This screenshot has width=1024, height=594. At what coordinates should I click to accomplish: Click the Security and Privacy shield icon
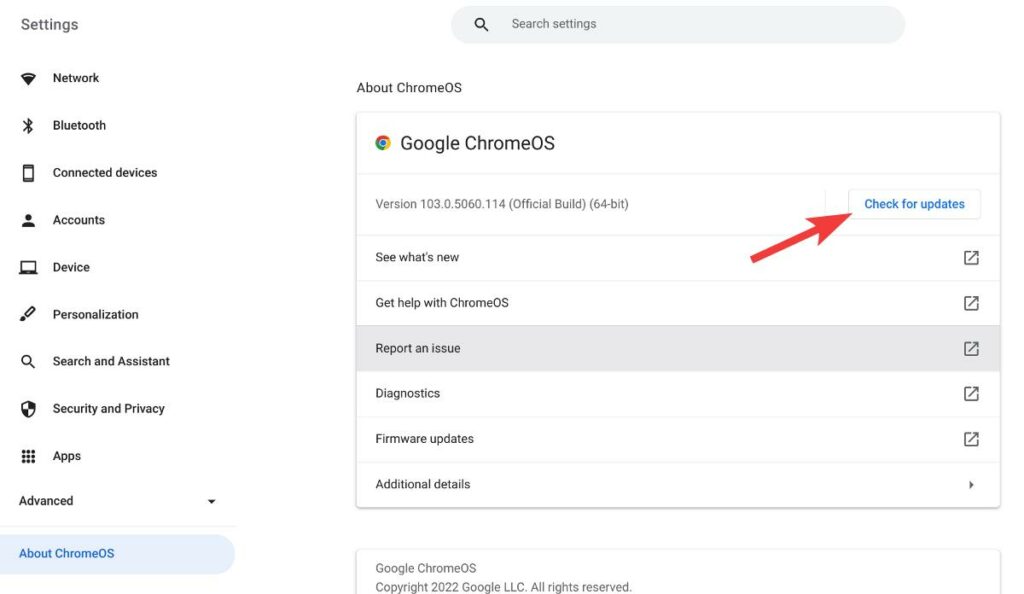pos(29,408)
